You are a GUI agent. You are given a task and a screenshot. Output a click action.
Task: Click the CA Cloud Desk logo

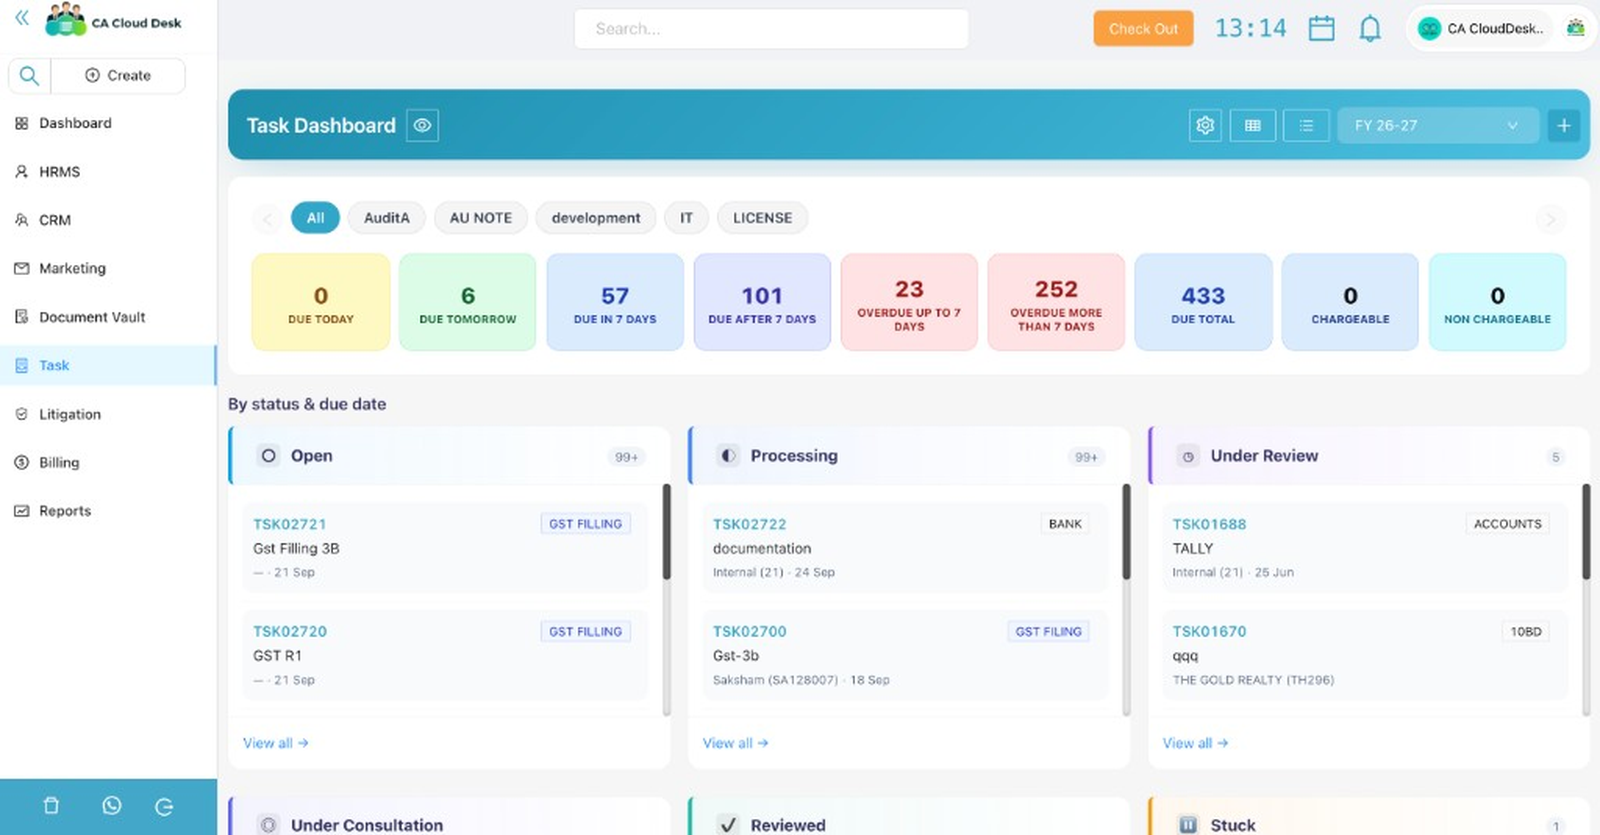pos(113,20)
